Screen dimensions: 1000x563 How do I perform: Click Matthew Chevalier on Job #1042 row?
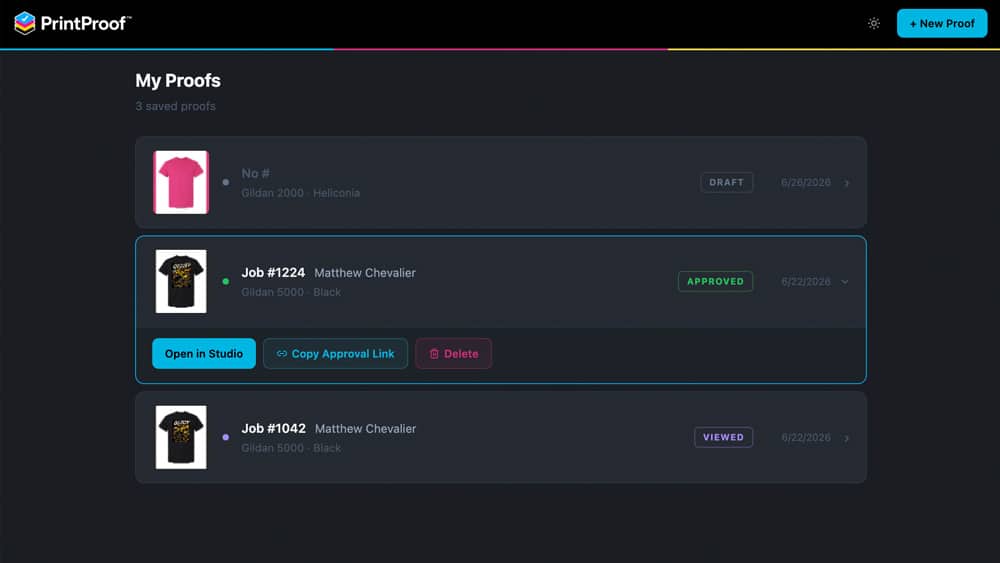click(x=365, y=429)
